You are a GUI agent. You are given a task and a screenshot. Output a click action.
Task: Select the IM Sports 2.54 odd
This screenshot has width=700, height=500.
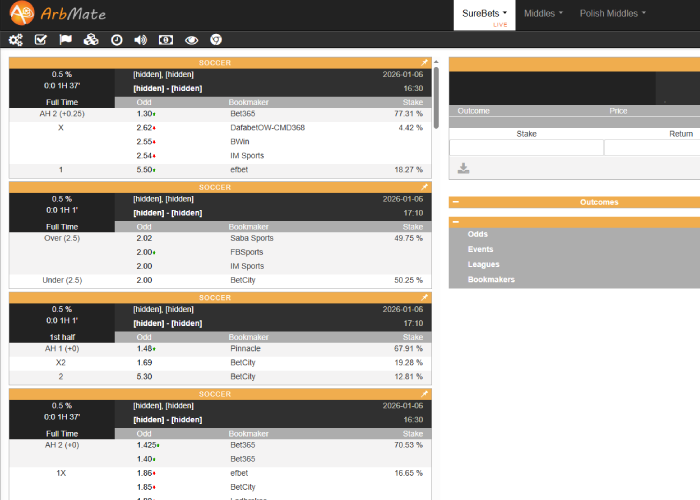click(146, 155)
